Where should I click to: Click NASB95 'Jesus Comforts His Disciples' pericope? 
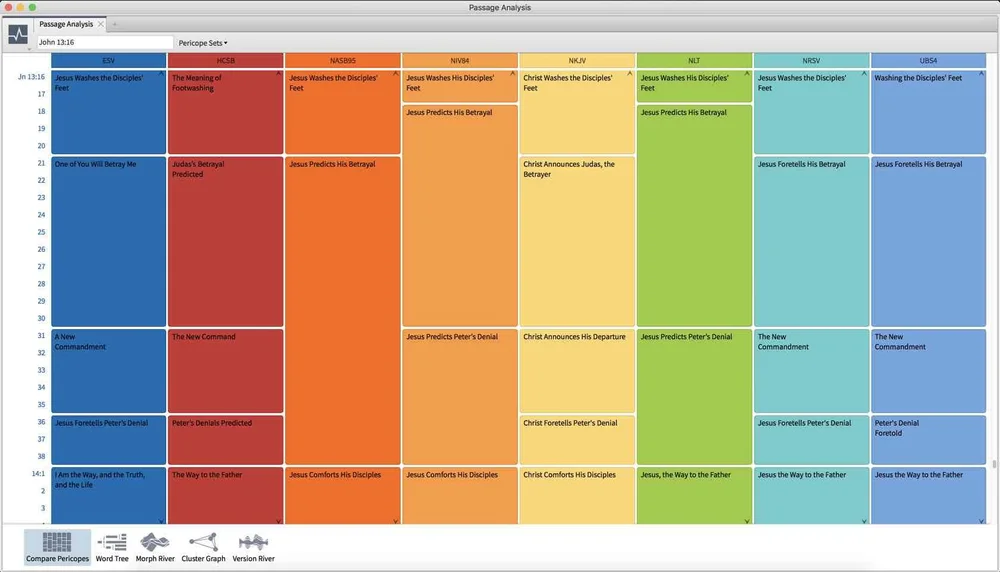(342, 495)
